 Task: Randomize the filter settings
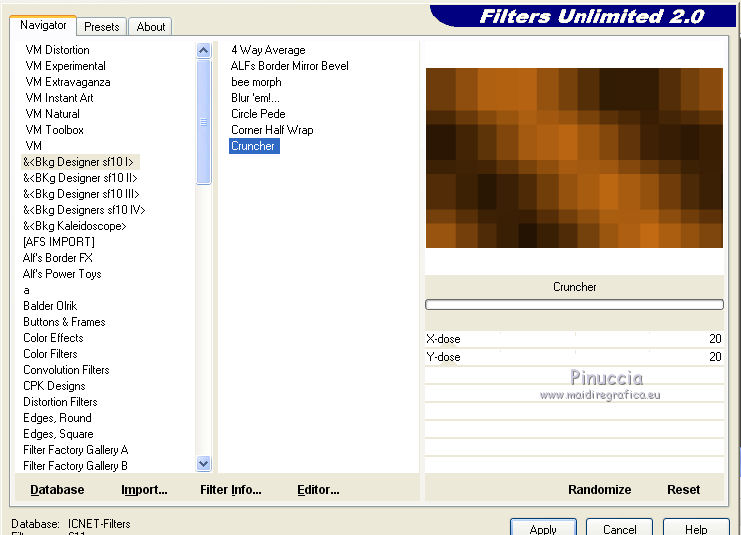click(599, 490)
